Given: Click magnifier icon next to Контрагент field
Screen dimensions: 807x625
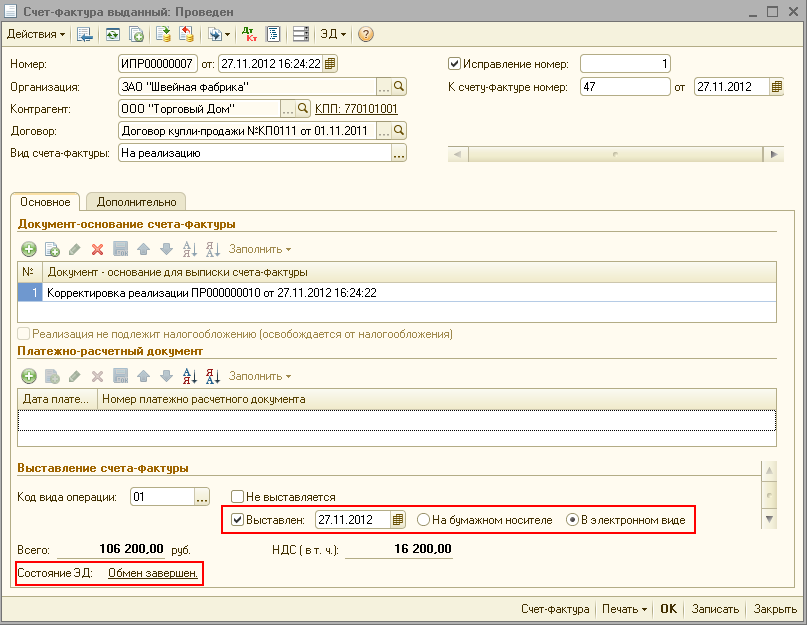Looking at the screenshot, I should pos(305,109).
